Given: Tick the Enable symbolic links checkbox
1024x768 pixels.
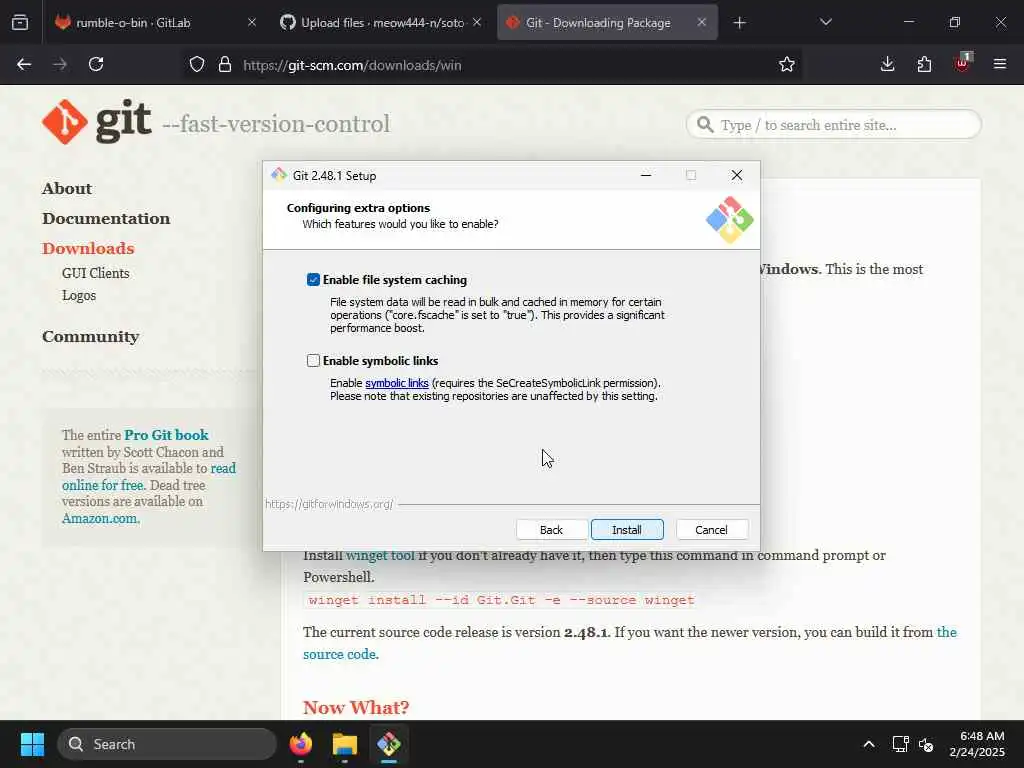Looking at the screenshot, I should (x=313, y=360).
